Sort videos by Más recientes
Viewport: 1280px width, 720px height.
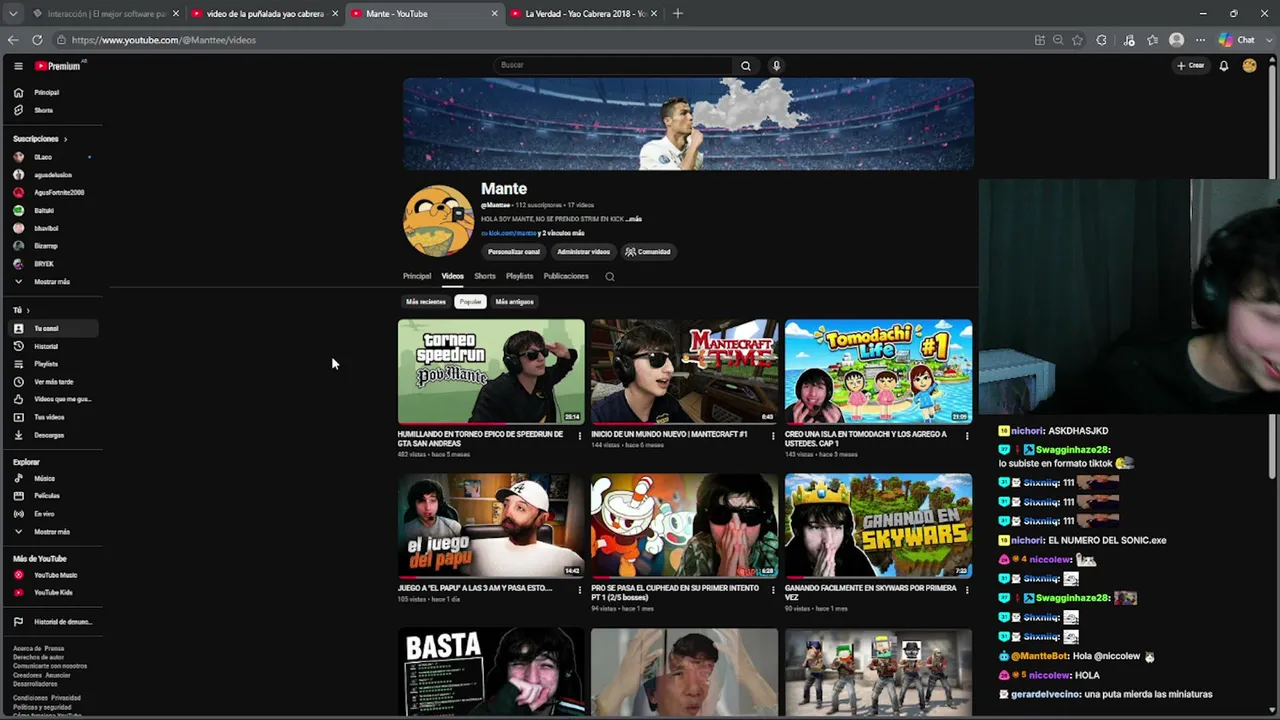tap(426, 302)
